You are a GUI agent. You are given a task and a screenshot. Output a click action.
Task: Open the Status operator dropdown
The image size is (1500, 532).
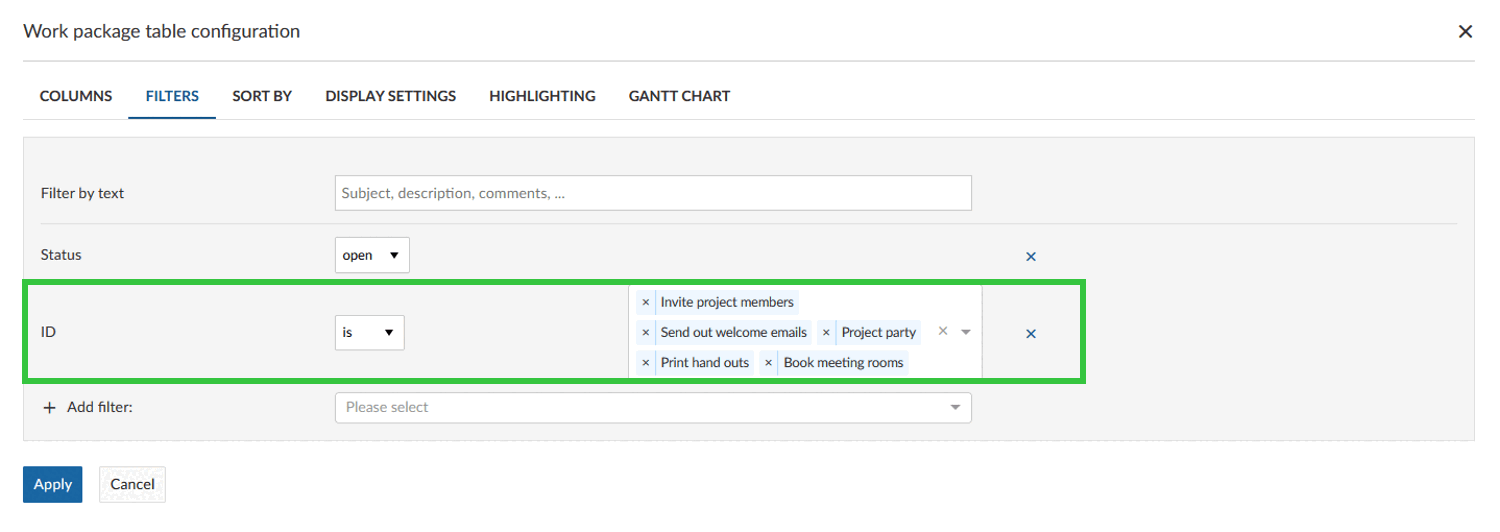372,255
